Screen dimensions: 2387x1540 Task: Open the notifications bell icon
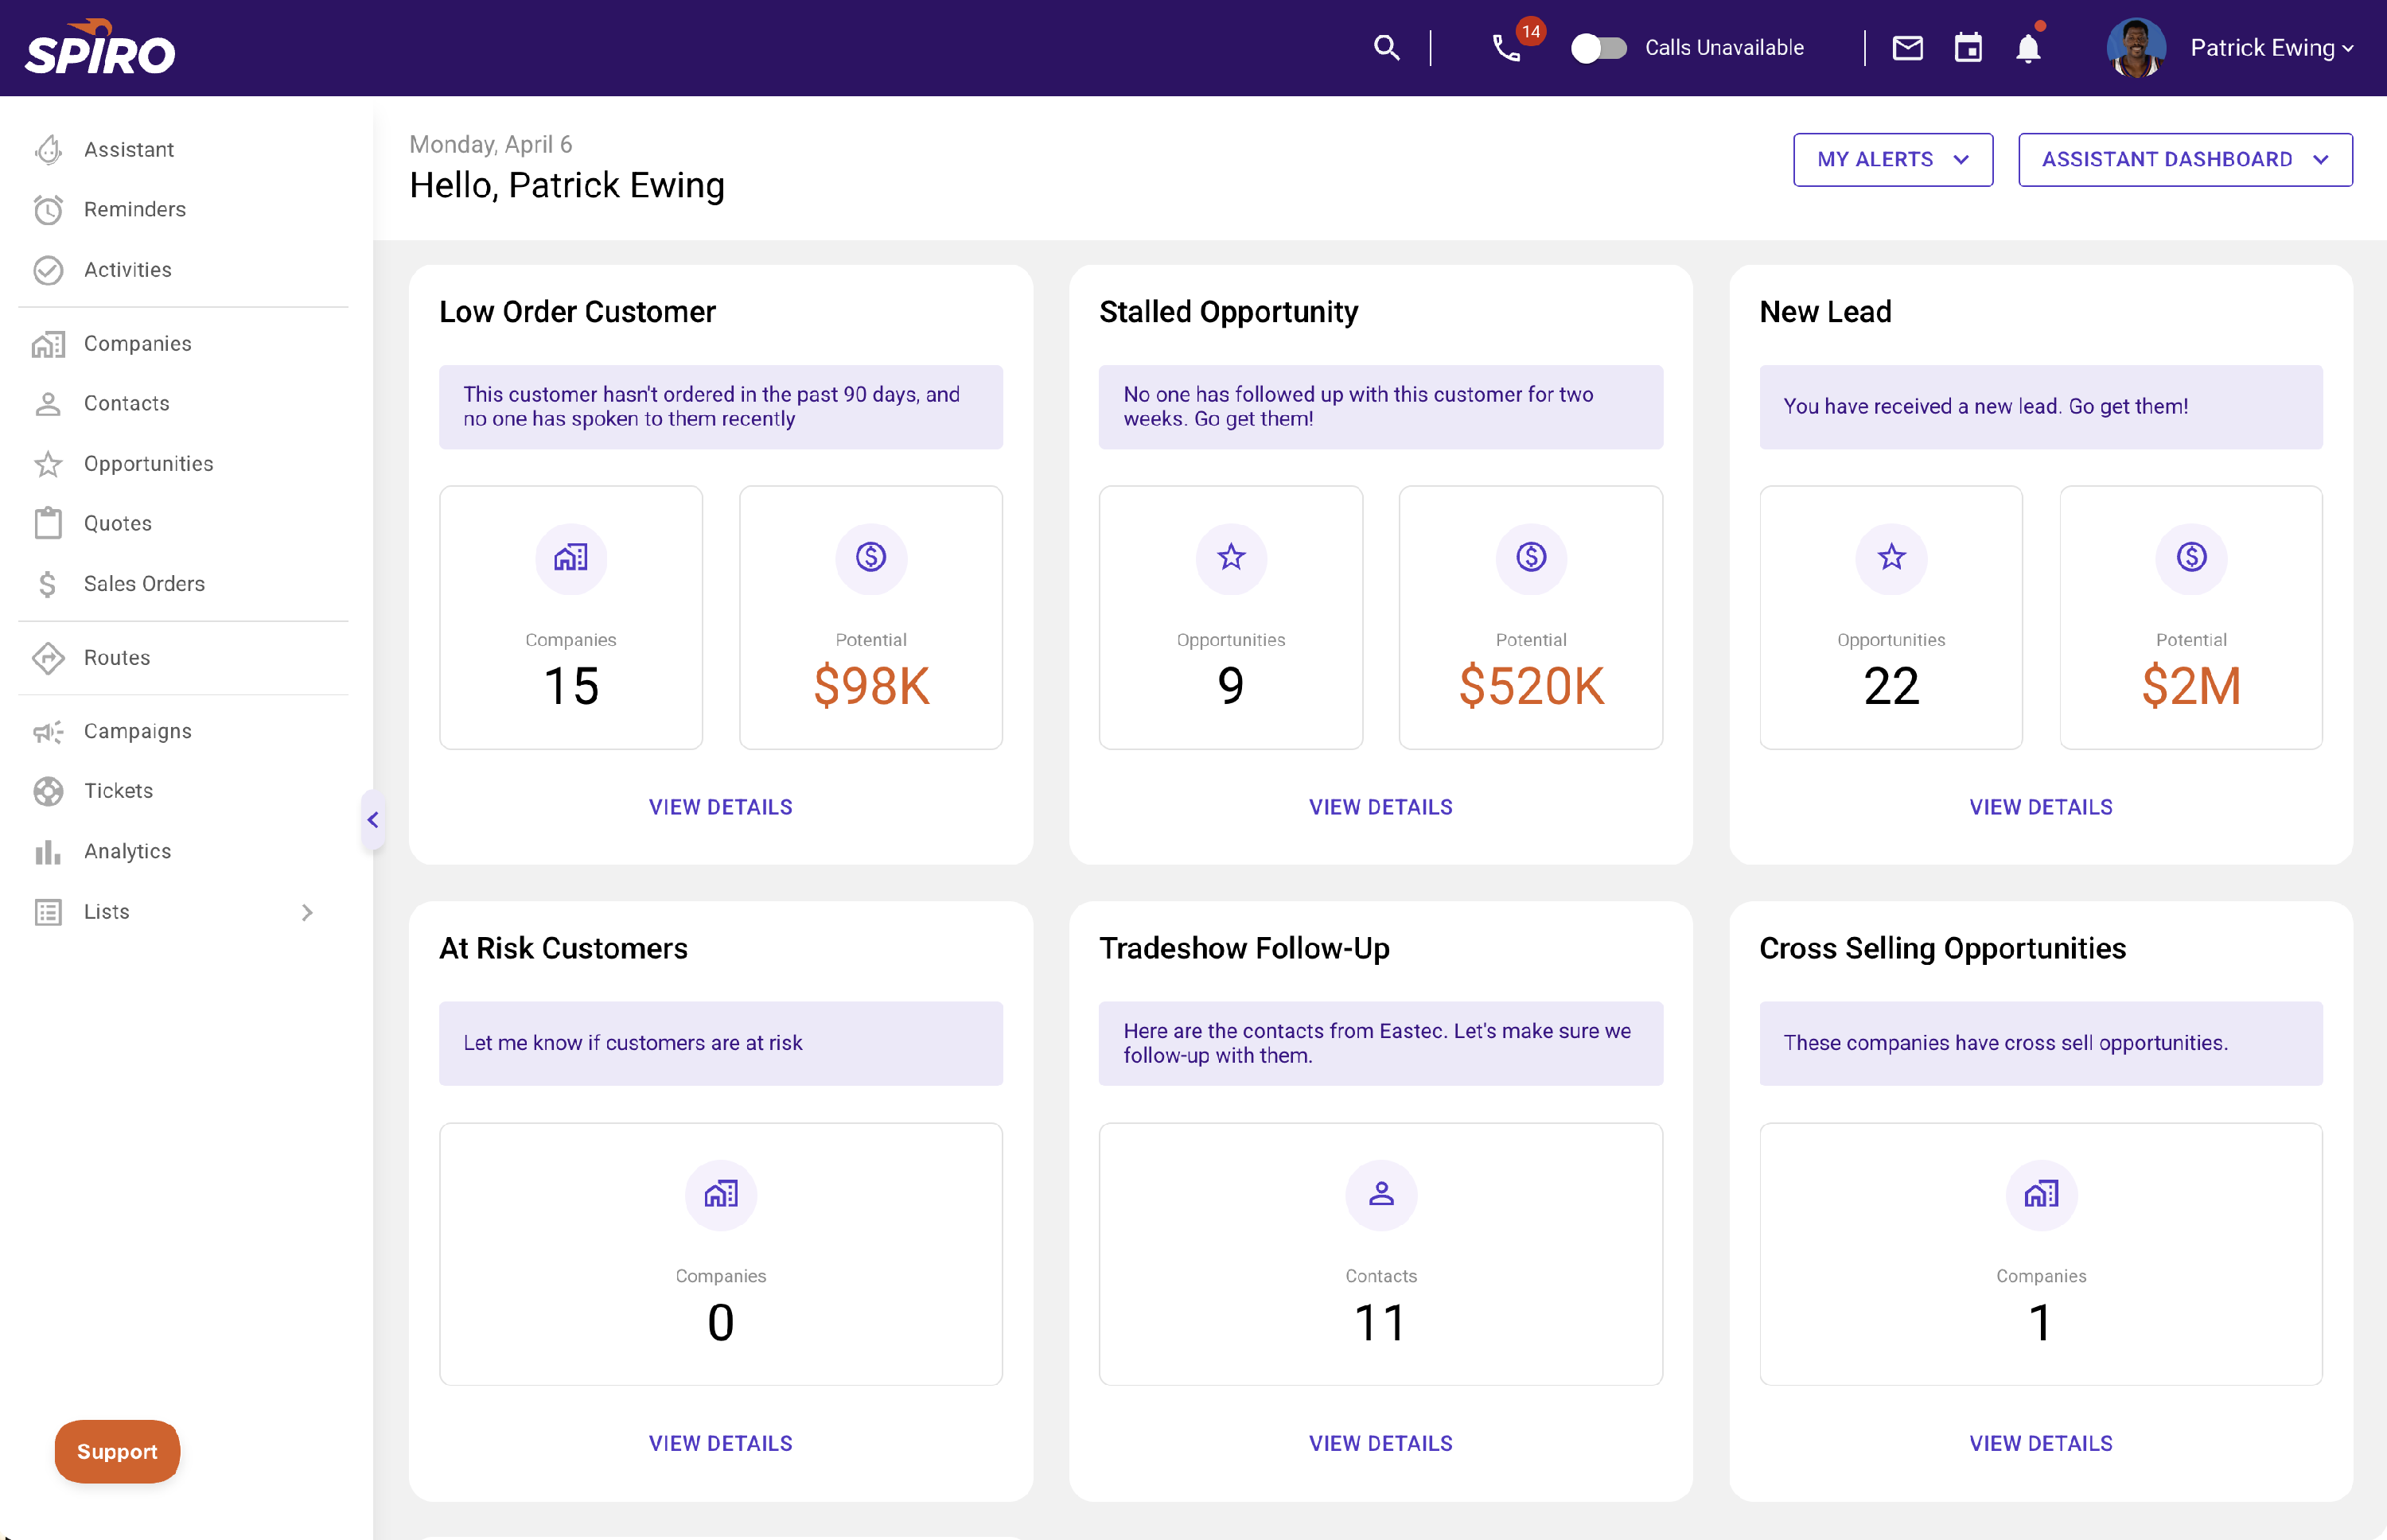[2027, 47]
